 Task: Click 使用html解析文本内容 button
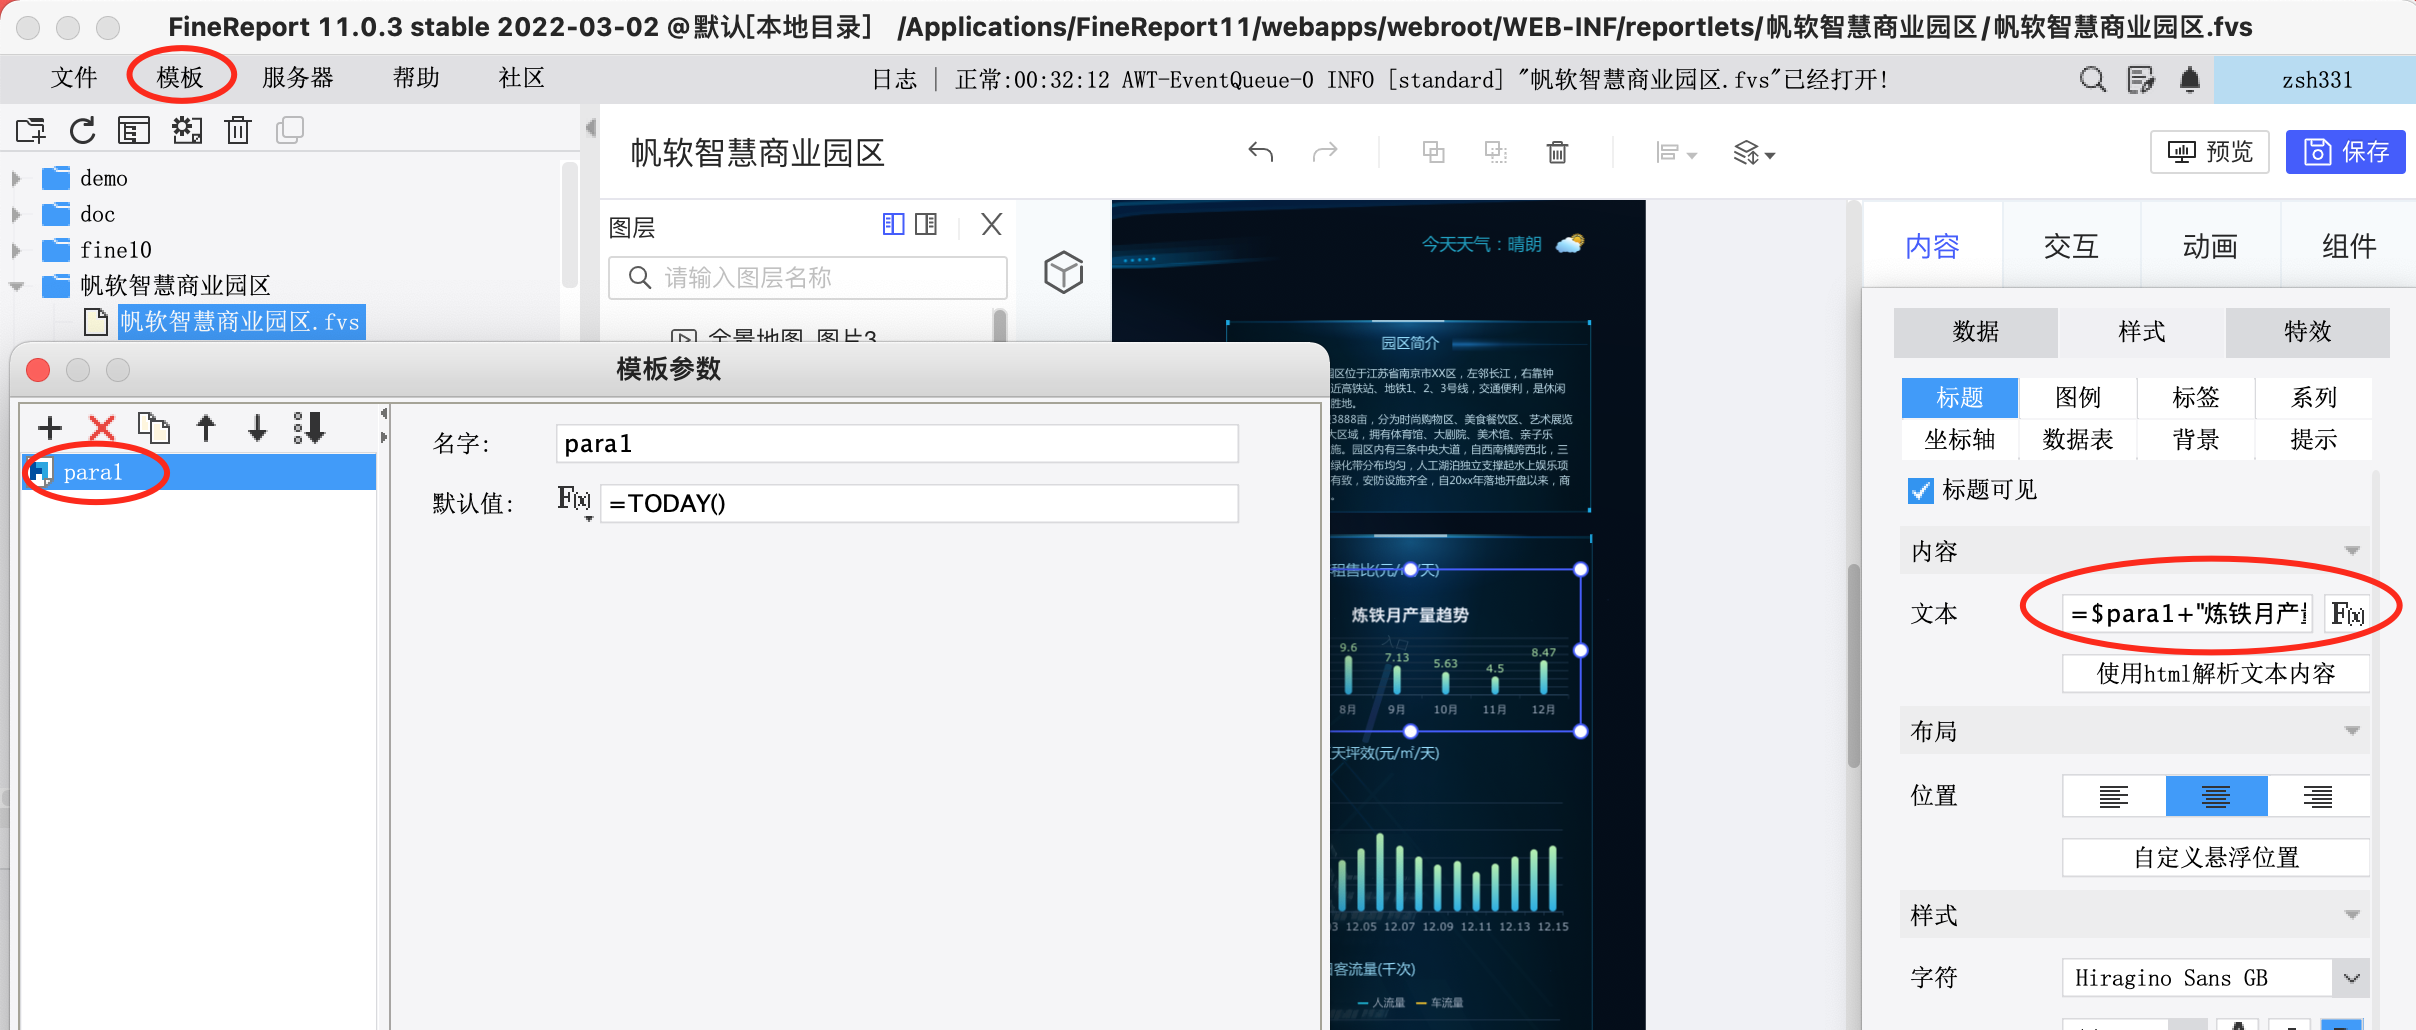coord(2216,673)
